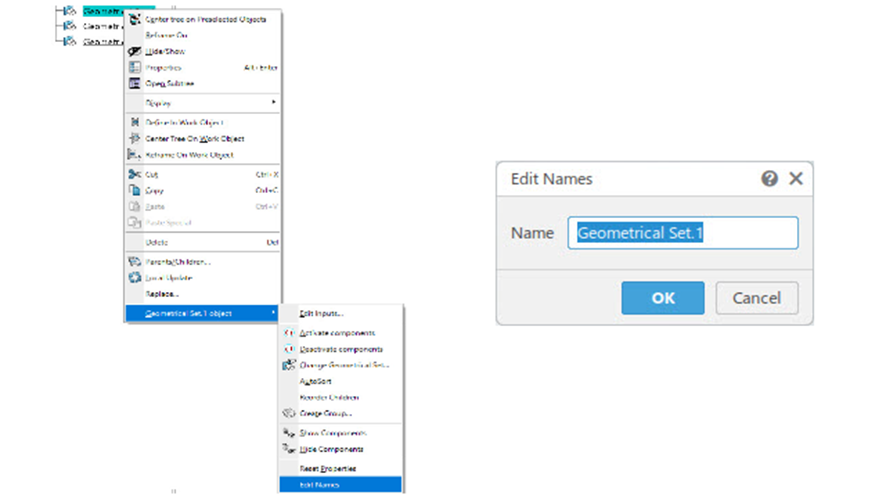Click the Properties icon in context menu

click(134, 67)
